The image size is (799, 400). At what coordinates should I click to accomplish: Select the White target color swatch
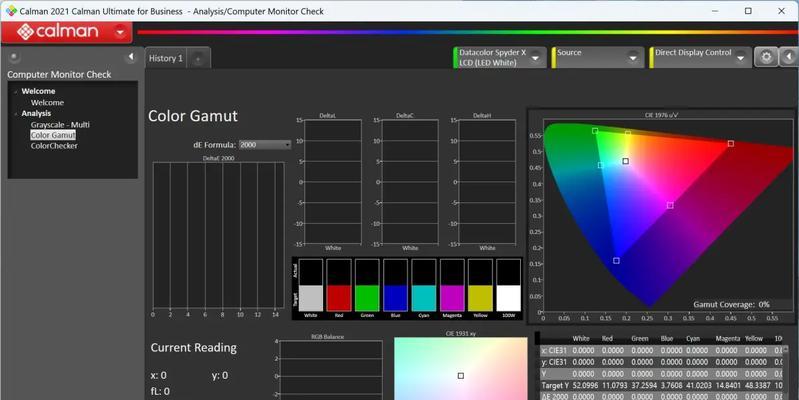(310, 298)
